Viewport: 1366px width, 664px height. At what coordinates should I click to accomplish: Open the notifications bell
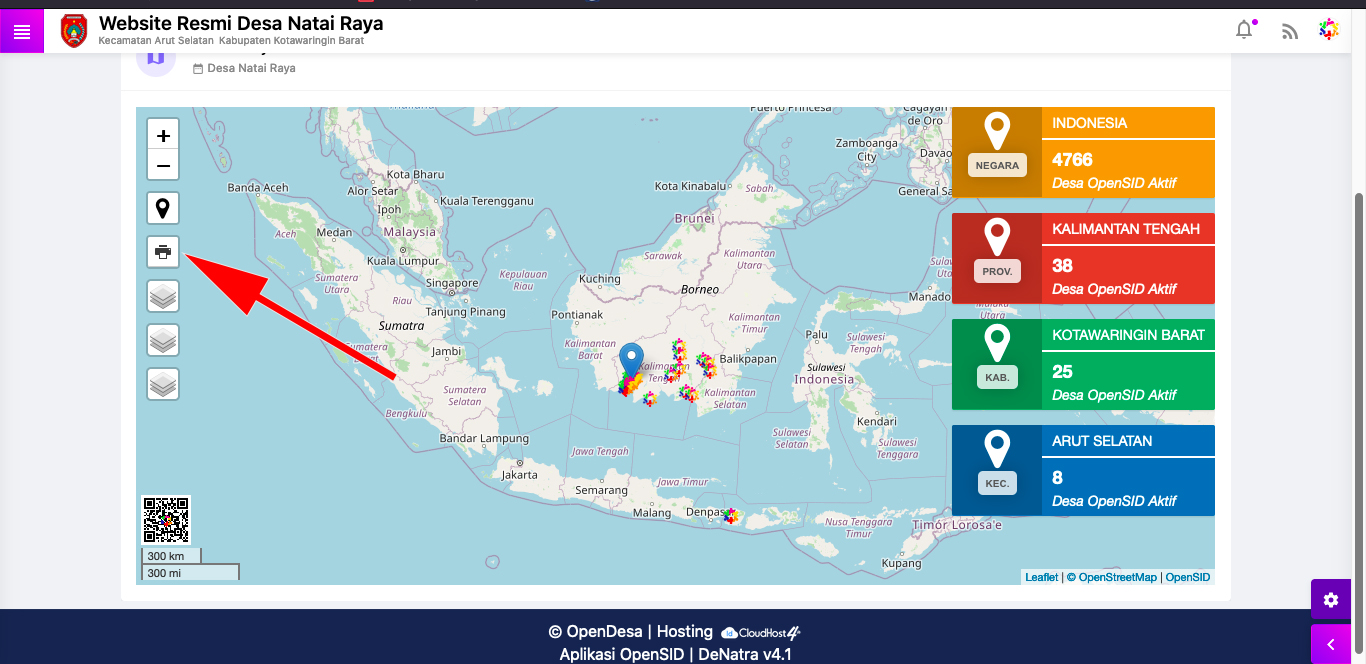1244,30
